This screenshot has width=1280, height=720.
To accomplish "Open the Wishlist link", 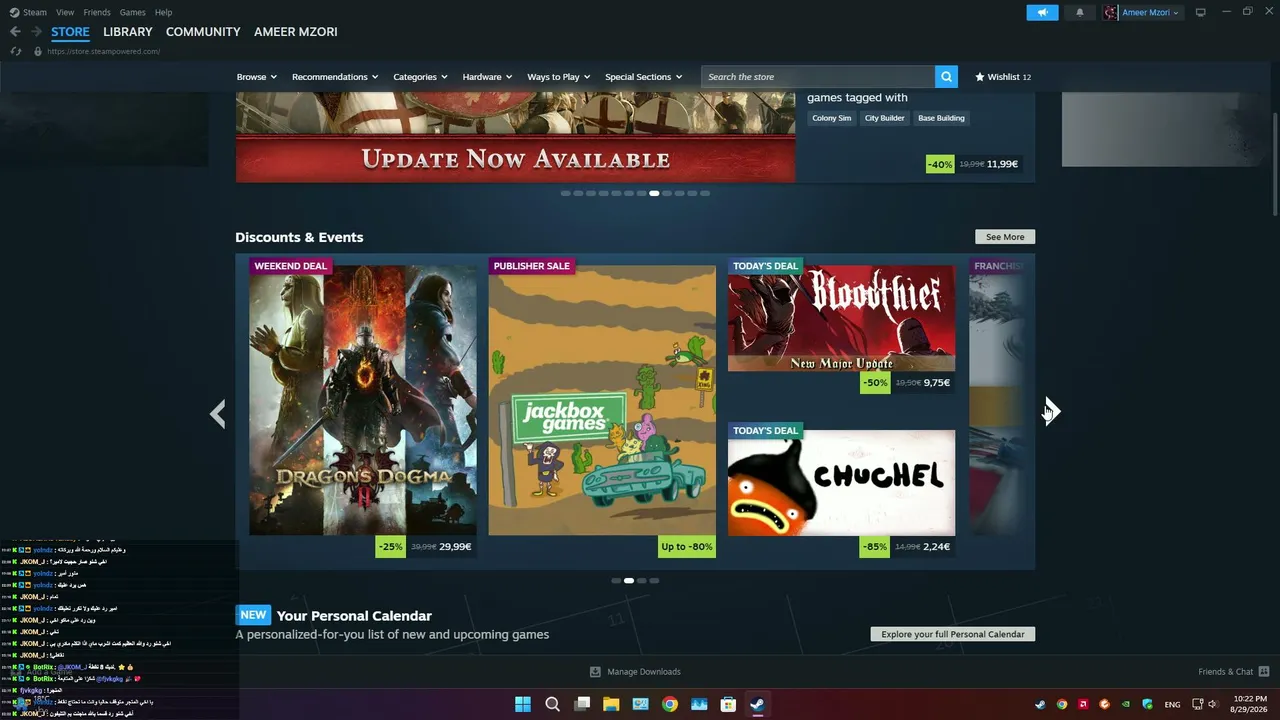I will point(1003,77).
